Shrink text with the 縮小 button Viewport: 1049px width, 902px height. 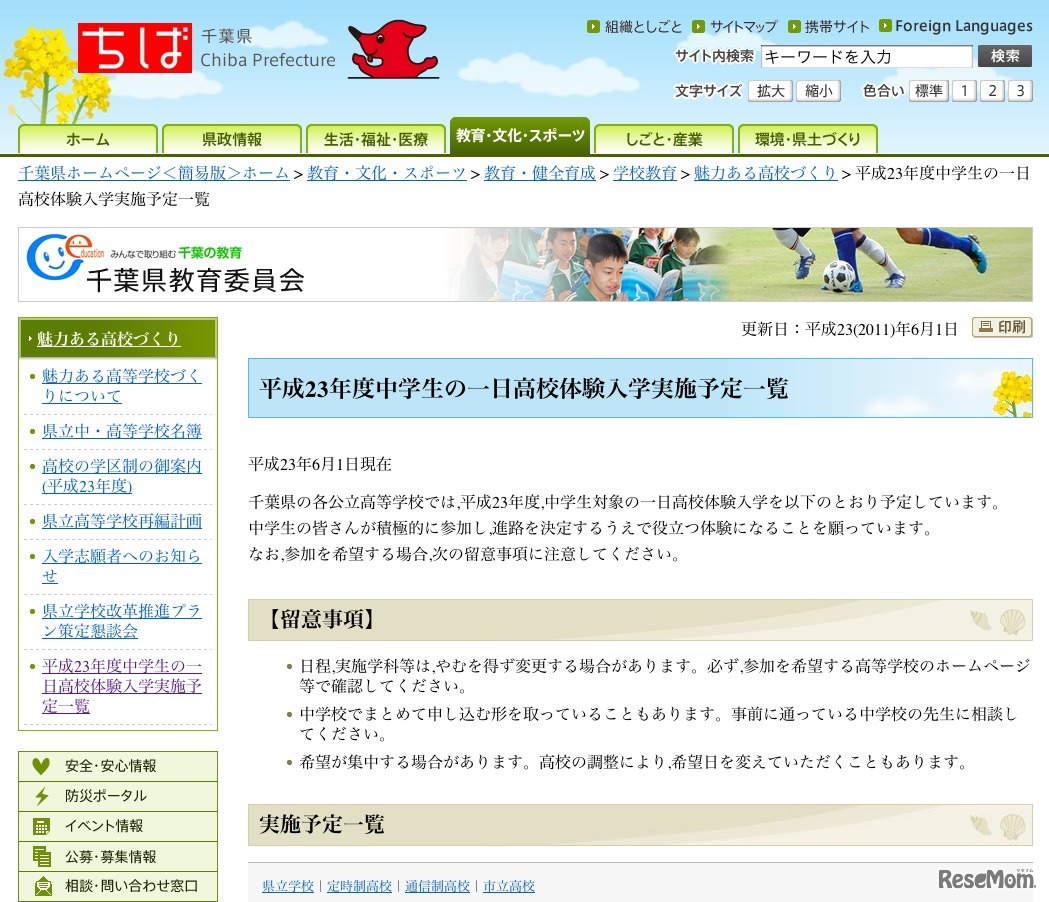point(818,91)
